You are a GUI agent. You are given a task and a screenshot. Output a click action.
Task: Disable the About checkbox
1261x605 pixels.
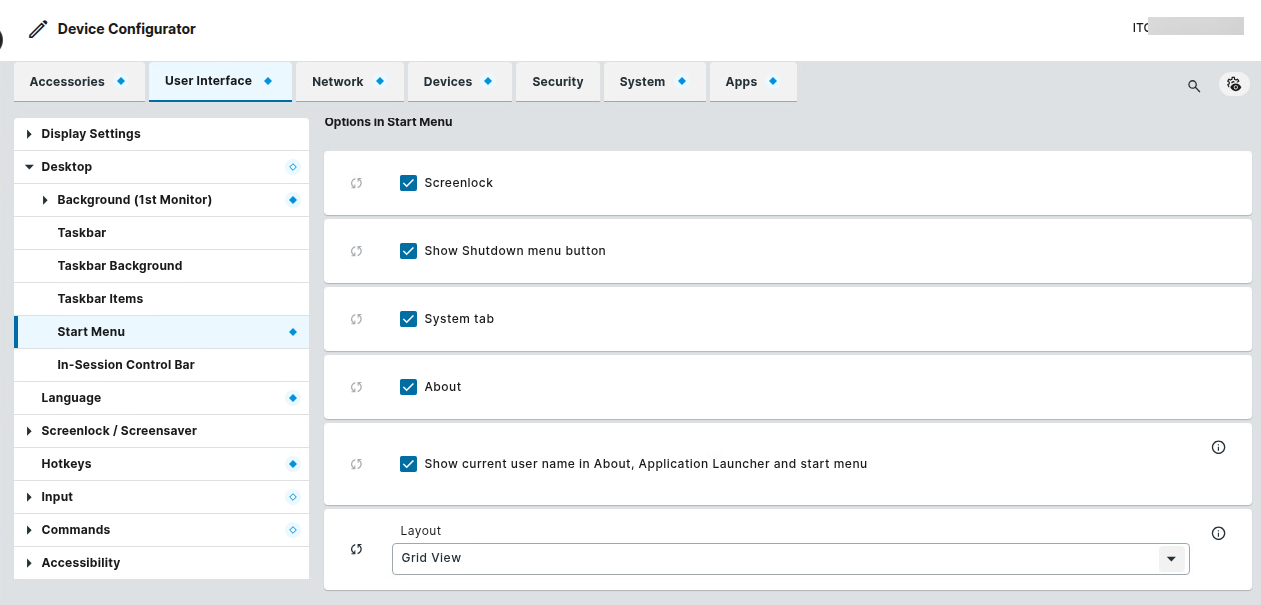tap(408, 387)
